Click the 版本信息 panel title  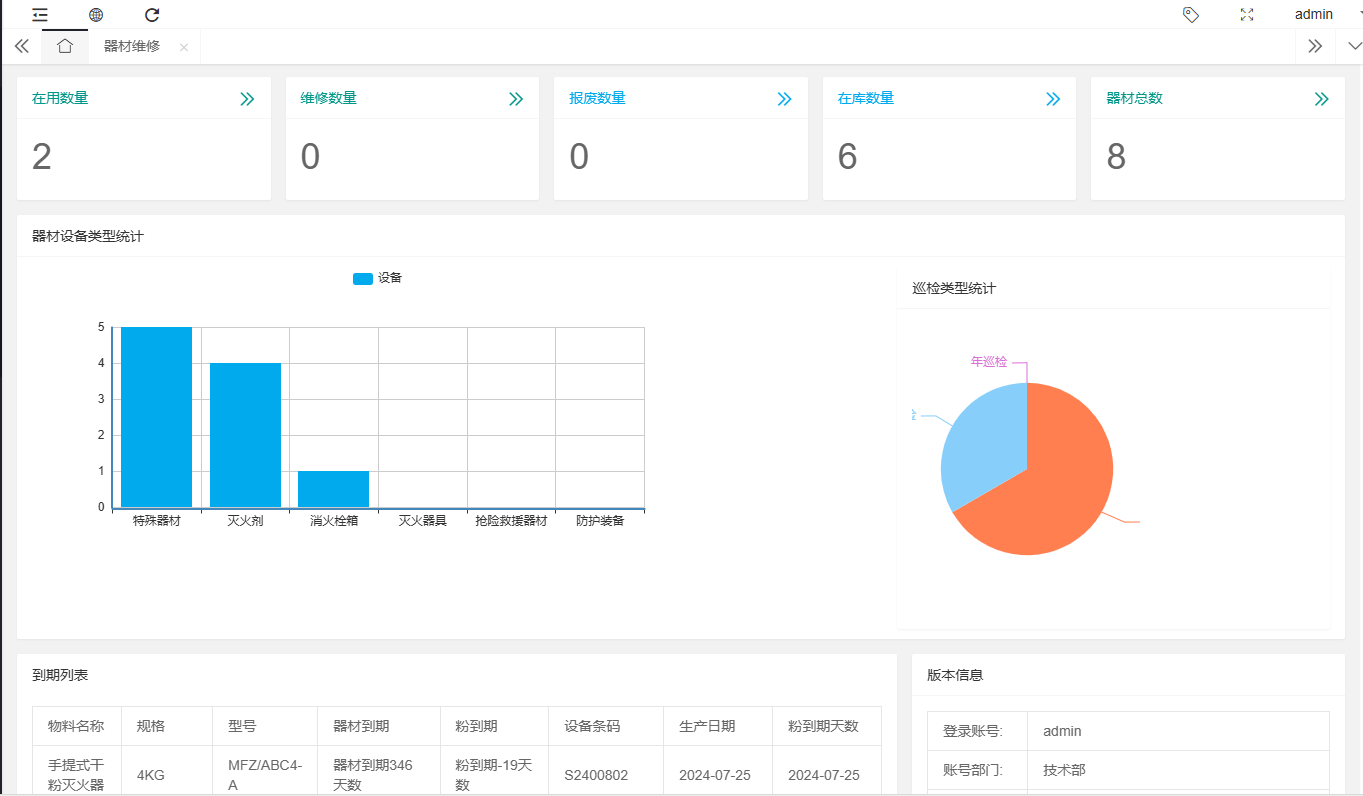955,675
